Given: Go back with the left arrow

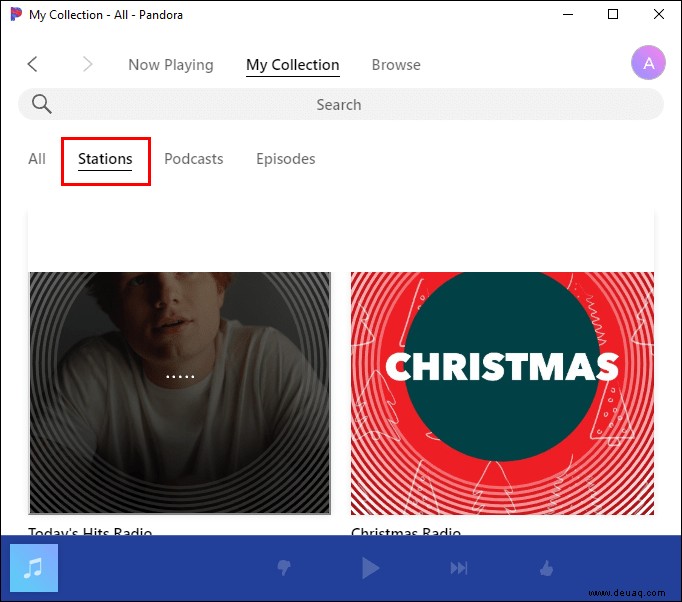Looking at the screenshot, I should point(32,64).
